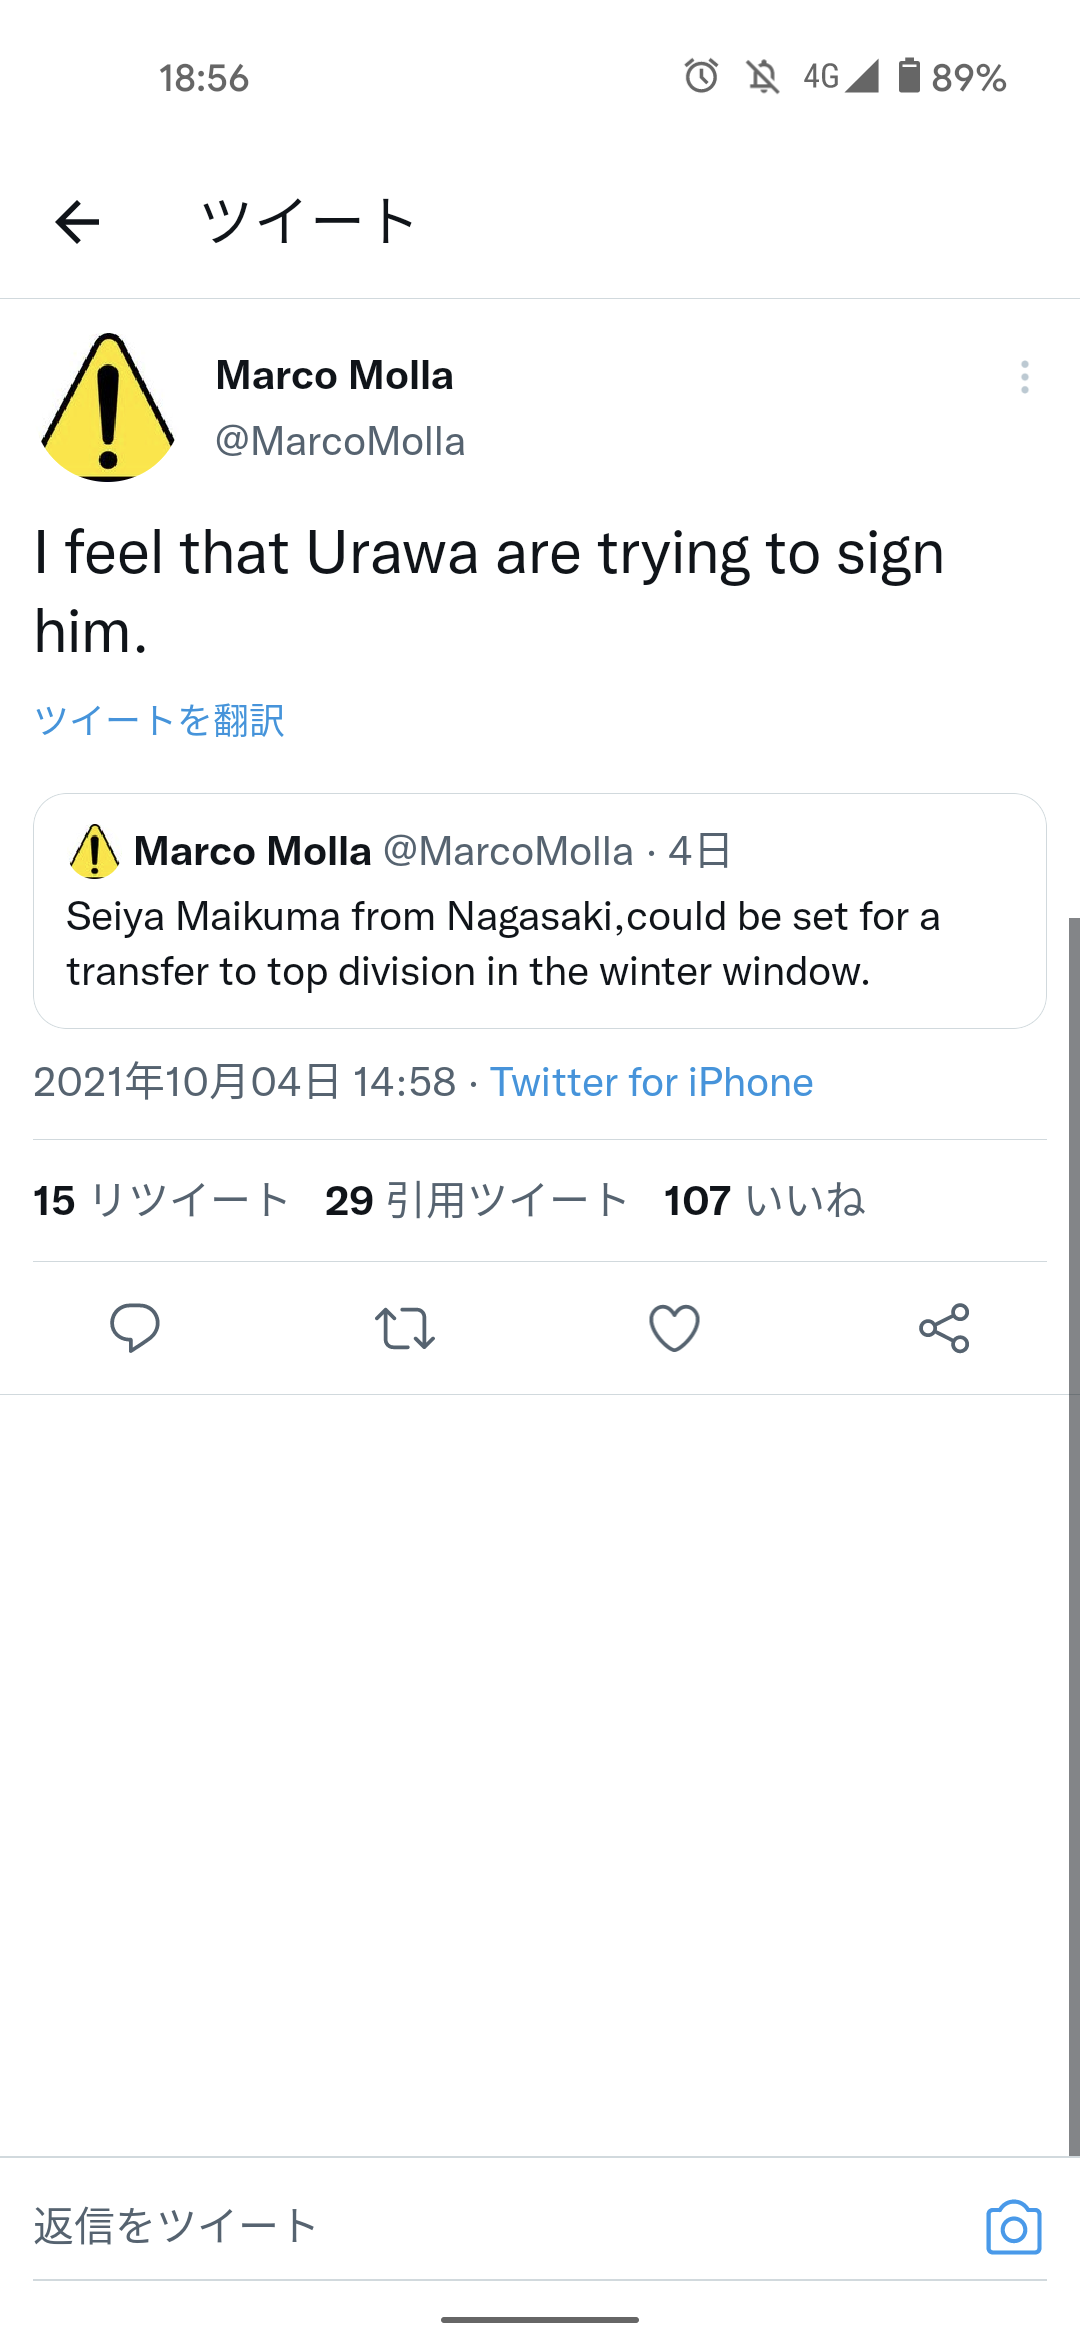
Task: Tap the Marco Molla author display name
Action: pos(334,376)
